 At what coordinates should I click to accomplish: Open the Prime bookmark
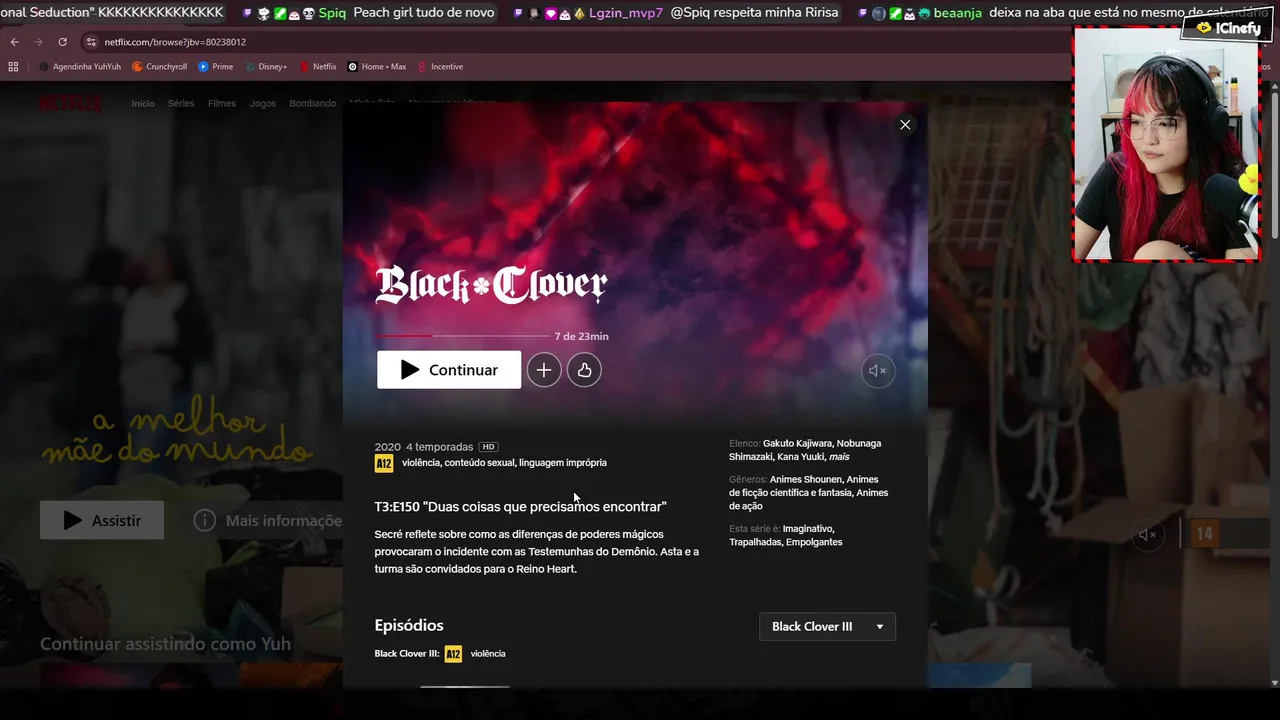click(216, 67)
